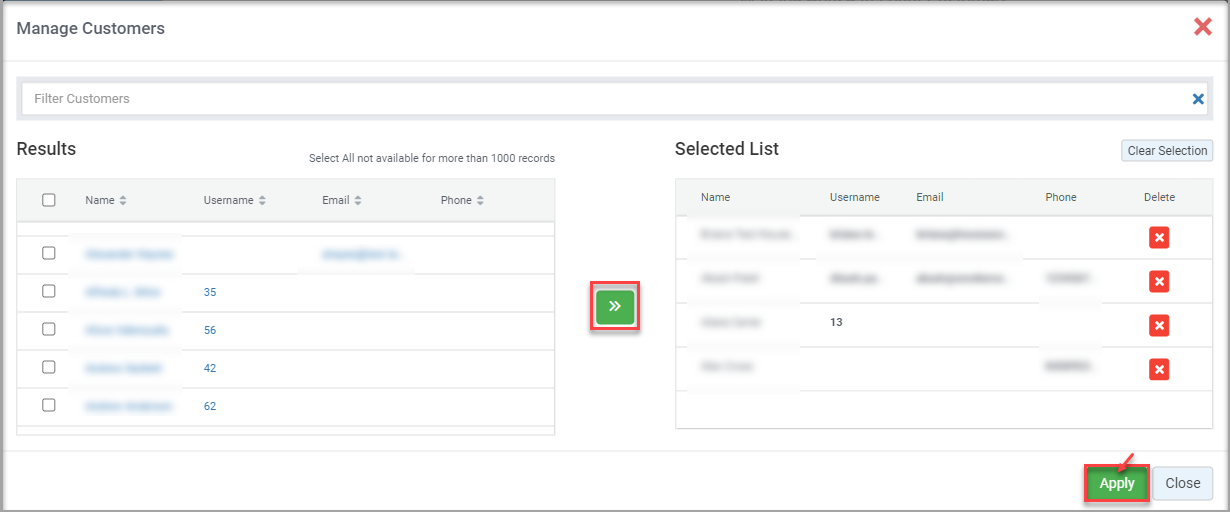This screenshot has height=513, width=1230.
Task: Open the username 62 link in Results
Action: (x=210, y=406)
